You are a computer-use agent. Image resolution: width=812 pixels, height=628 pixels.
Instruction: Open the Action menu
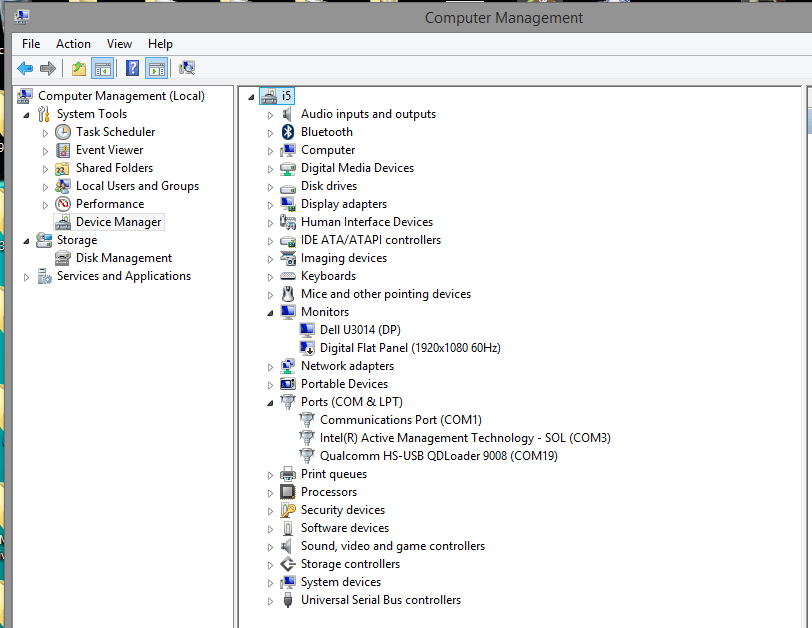tap(73, 44)
